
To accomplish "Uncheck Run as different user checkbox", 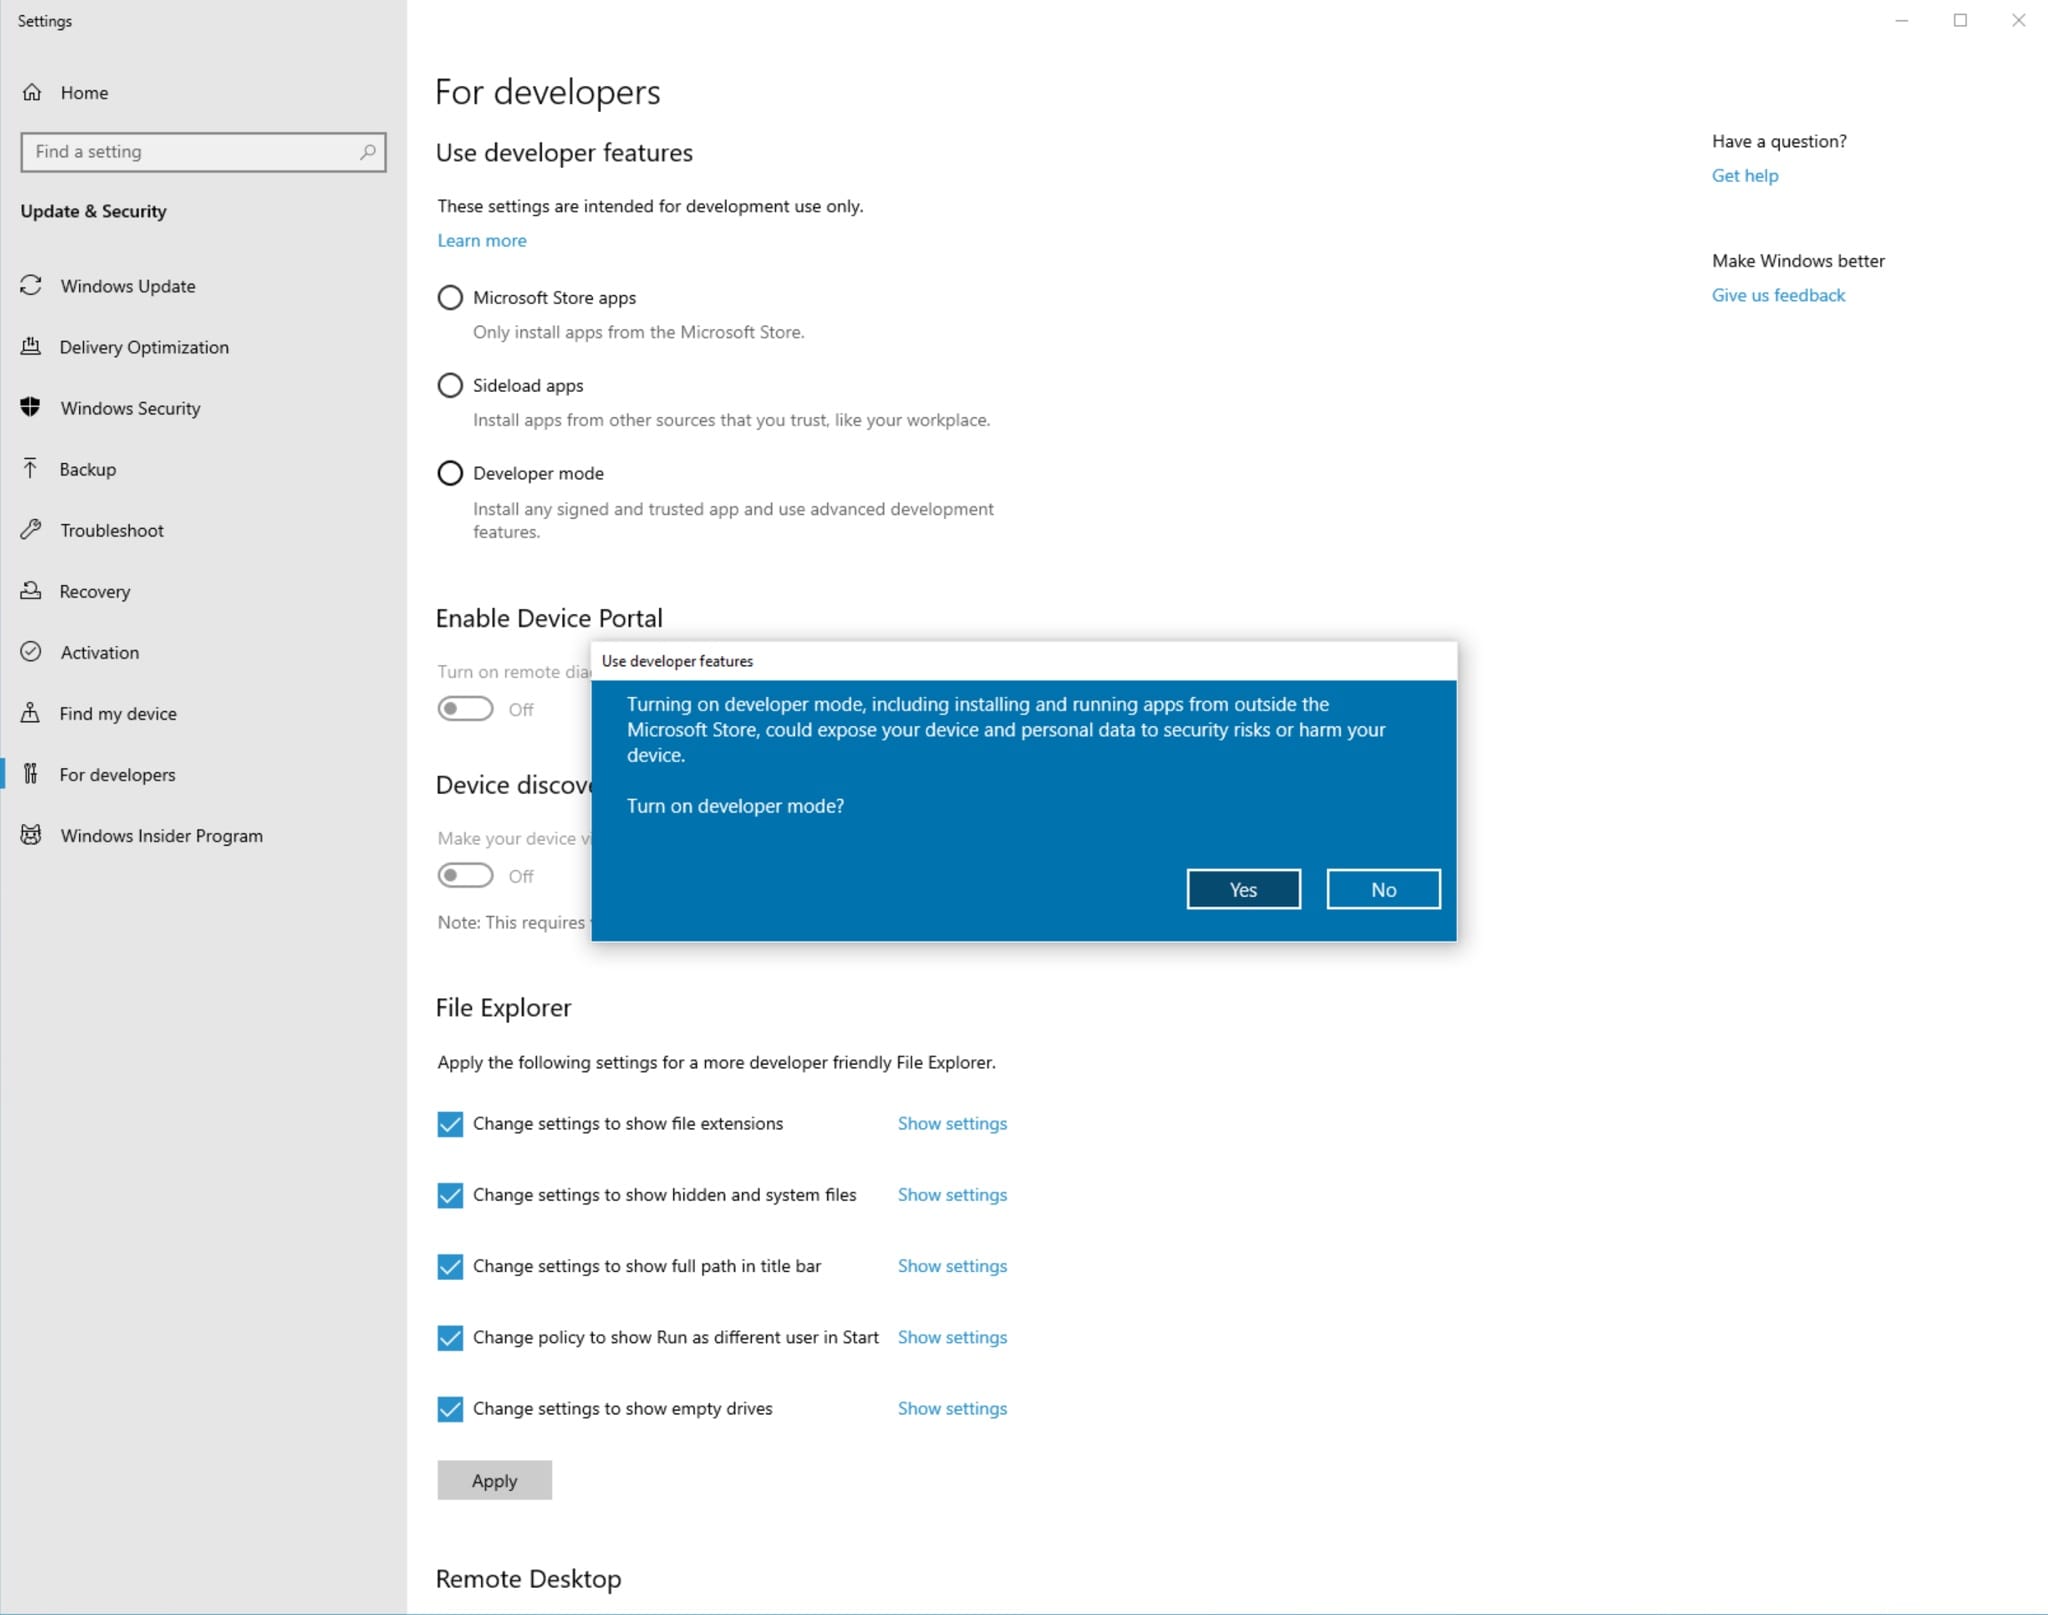I will coord(450,1338).
